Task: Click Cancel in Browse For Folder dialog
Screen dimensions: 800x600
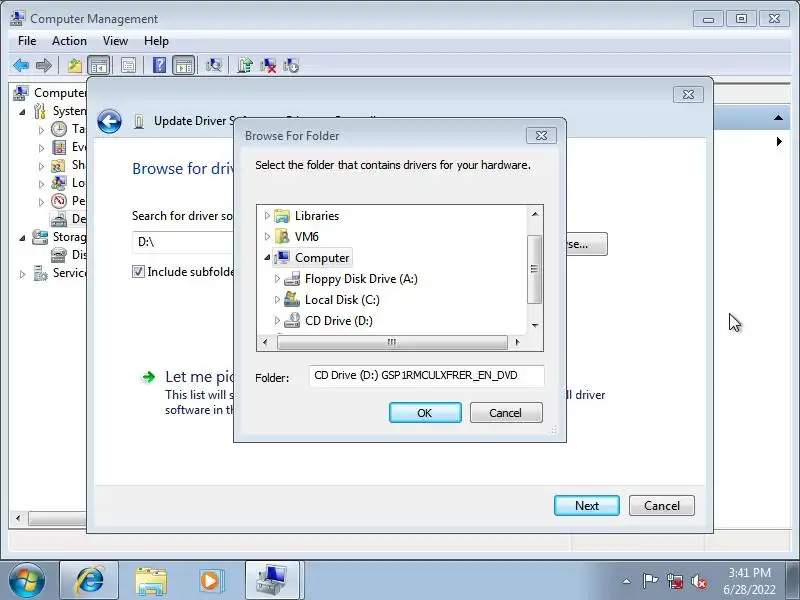Action: tap(506, 413)
